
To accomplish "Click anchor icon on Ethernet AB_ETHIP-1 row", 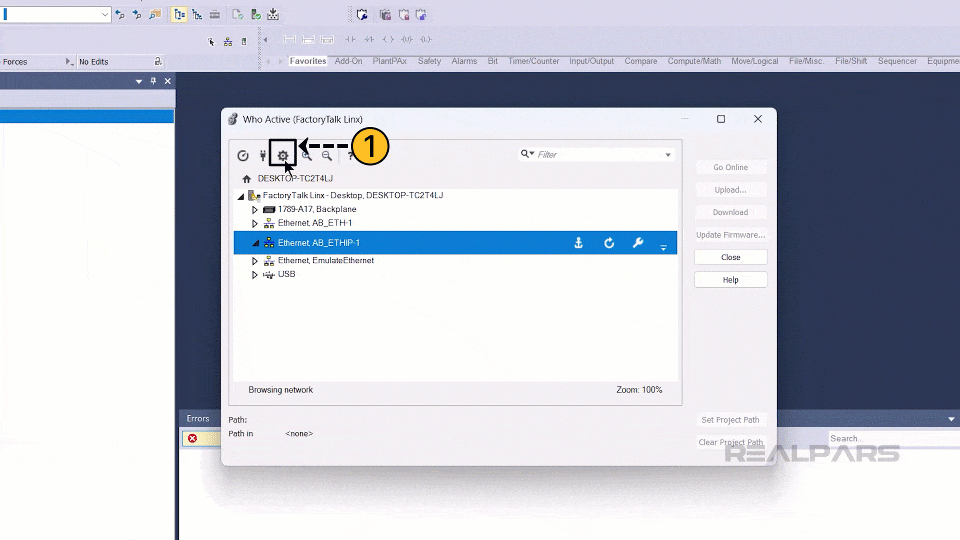I will pos(578,243).
